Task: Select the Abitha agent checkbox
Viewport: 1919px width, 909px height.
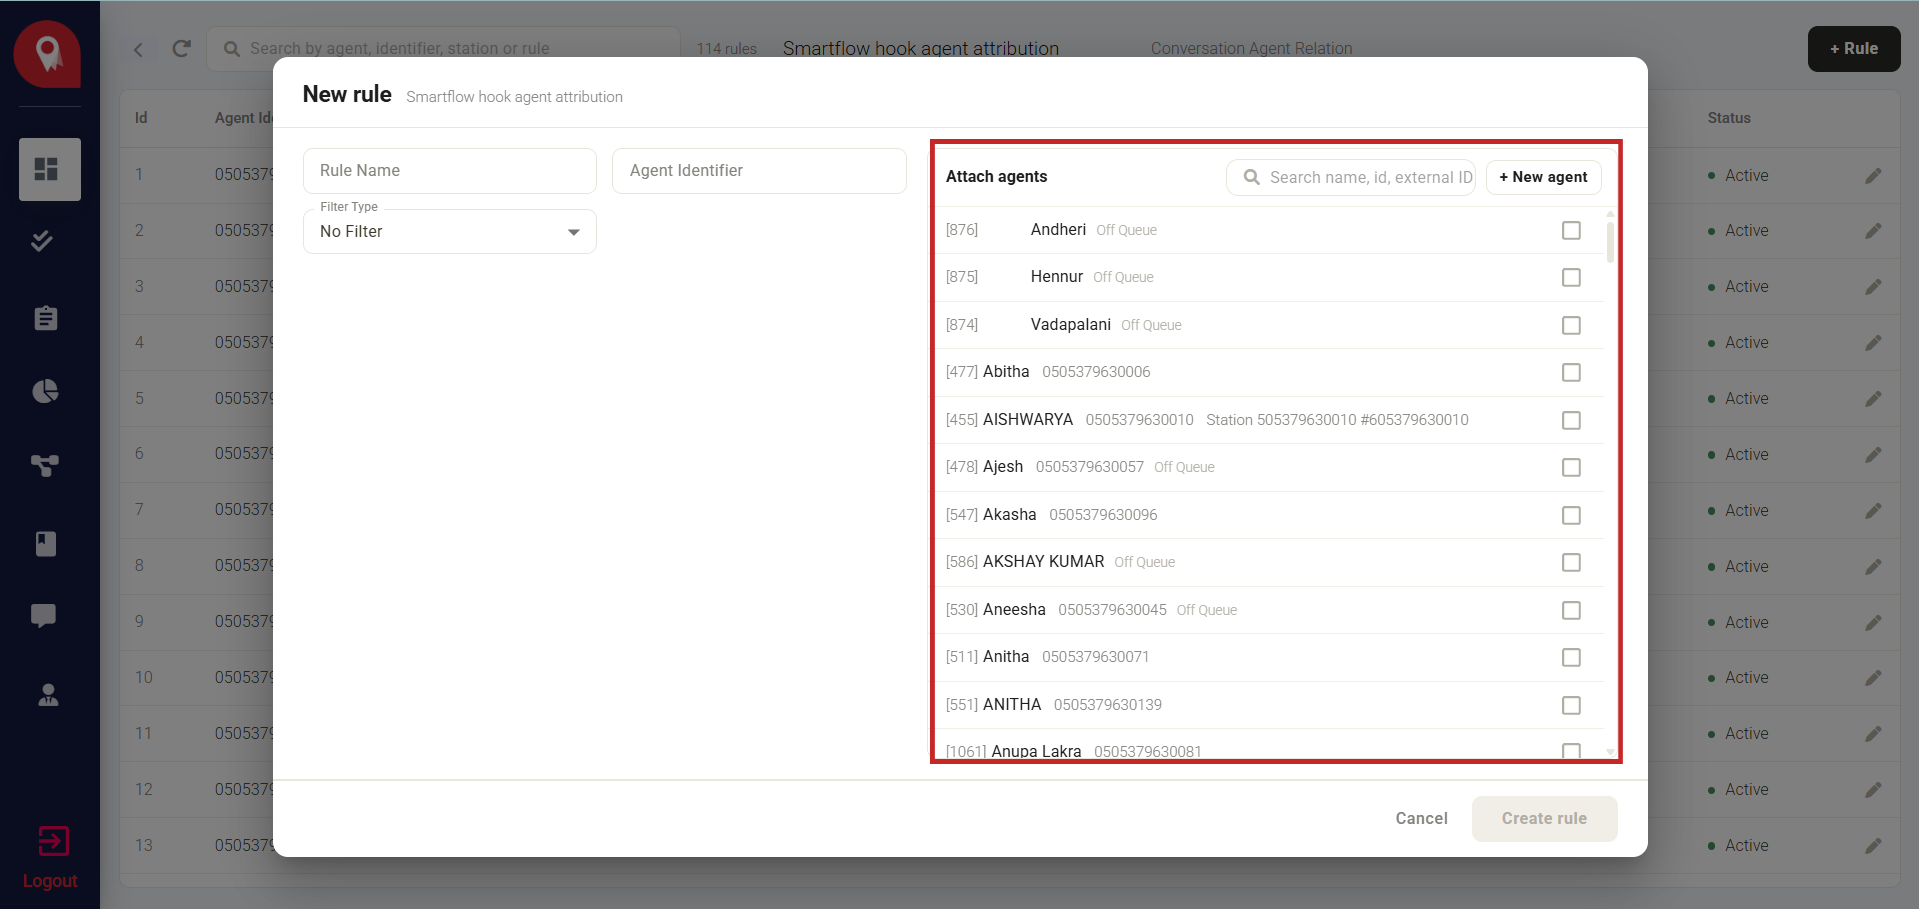Action: coord(1571,372)
